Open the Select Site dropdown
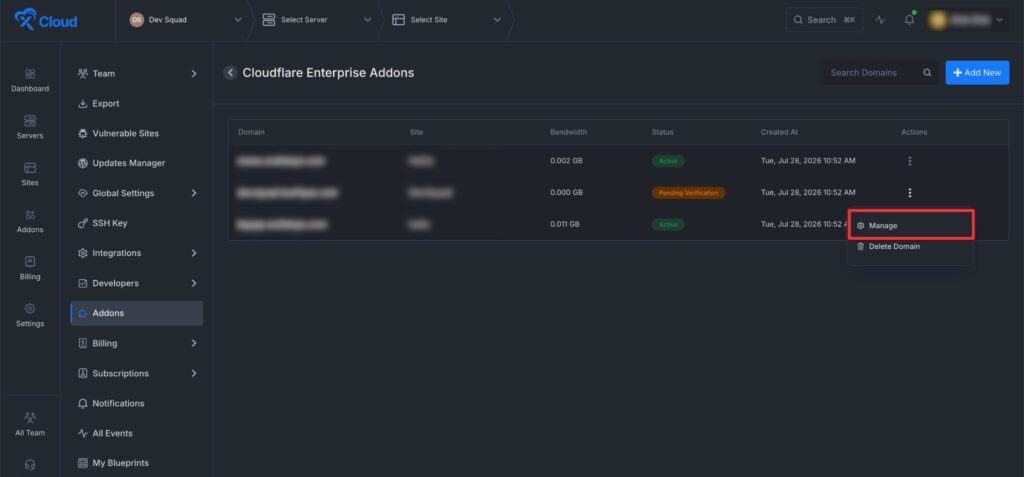1024x477 pixels. tap(447, 20)
